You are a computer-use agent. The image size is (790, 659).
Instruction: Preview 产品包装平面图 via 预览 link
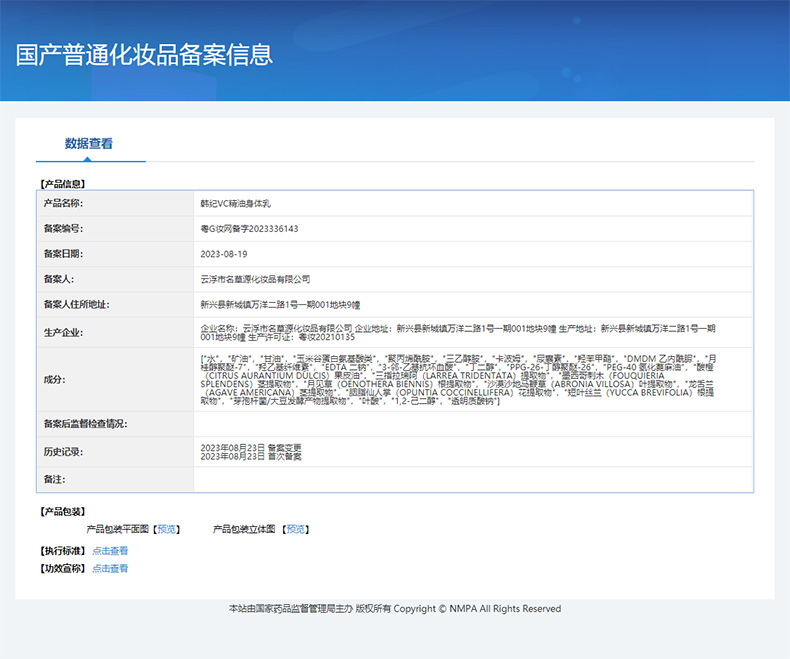click(166, 529)
